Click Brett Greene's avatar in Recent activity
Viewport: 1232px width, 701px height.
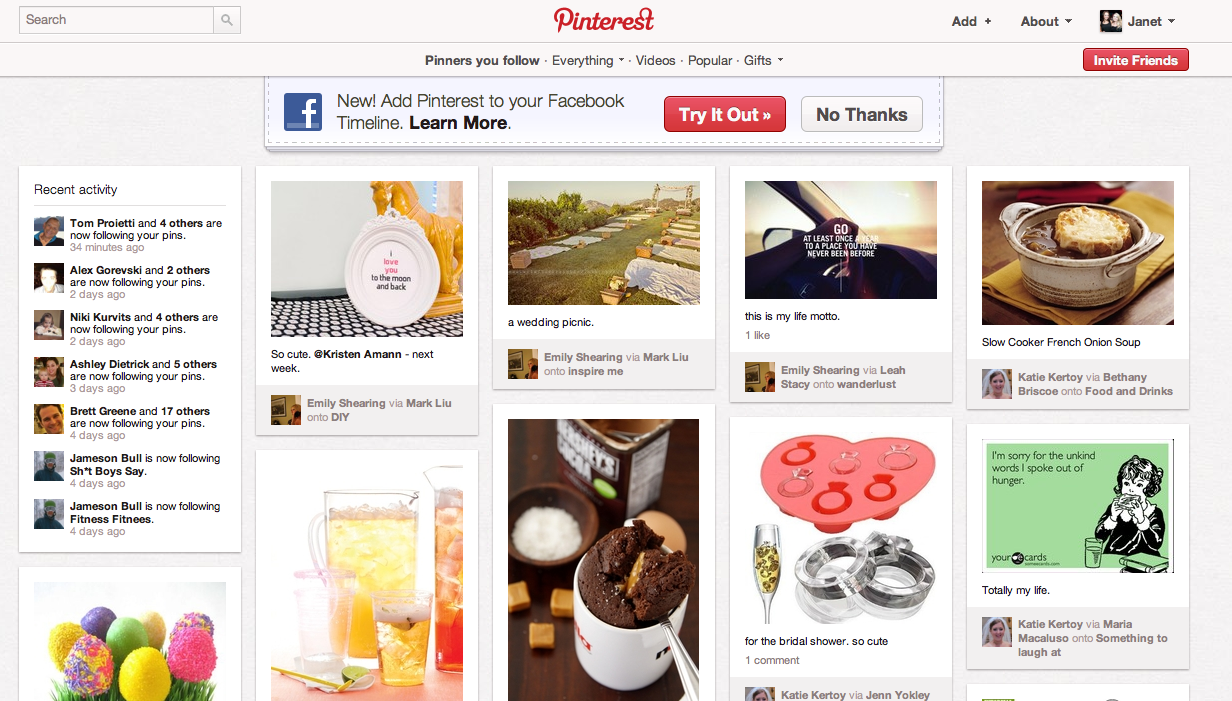pyautogui.click(x=49, y=419)
